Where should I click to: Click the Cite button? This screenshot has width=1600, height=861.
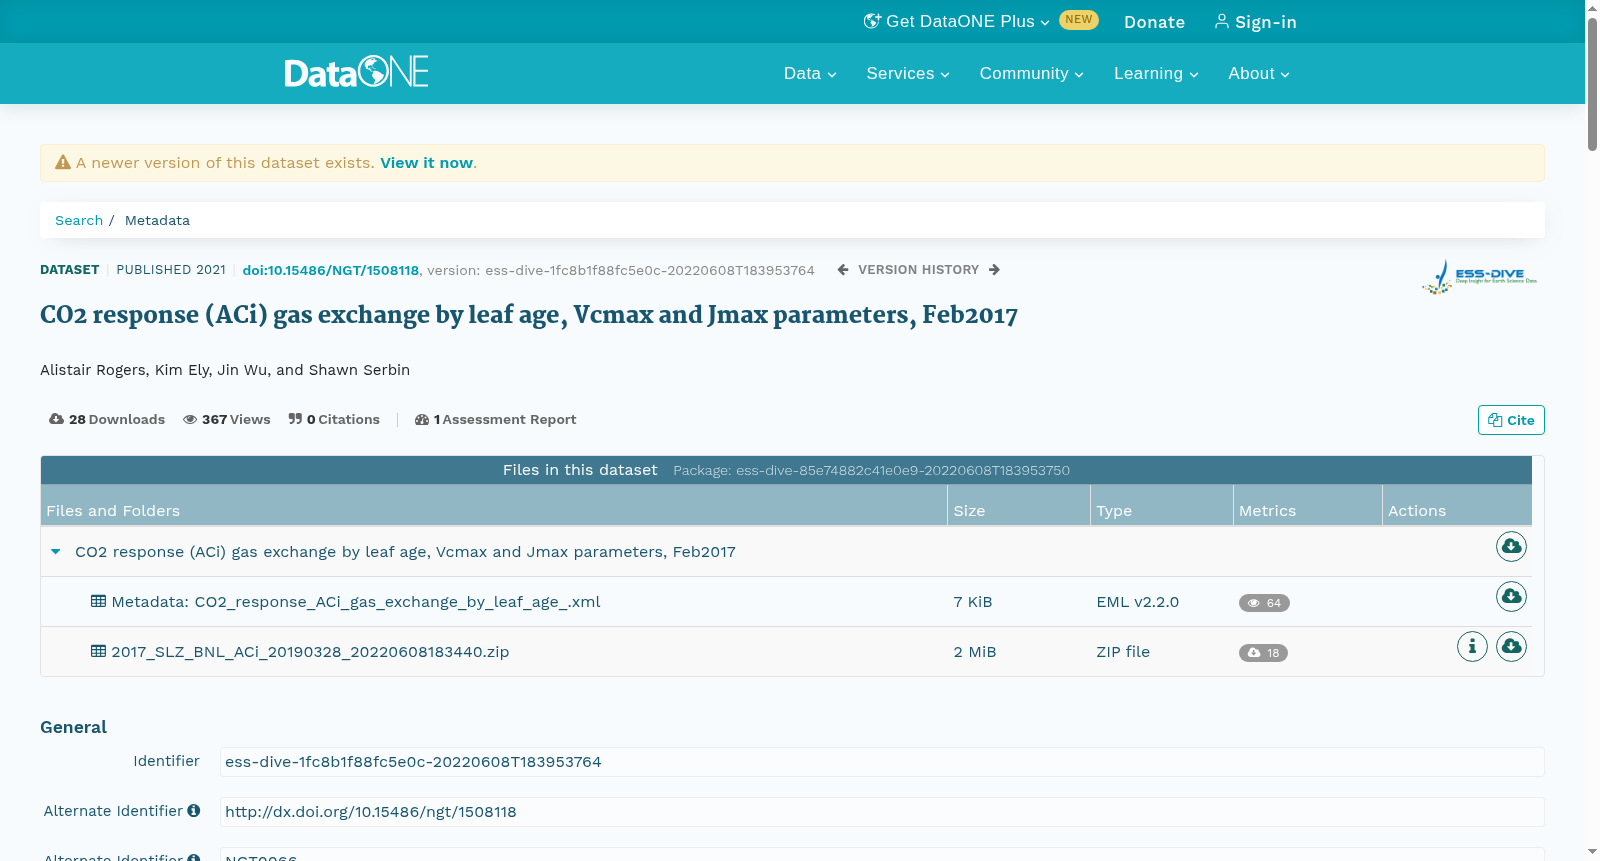[x=1511, y=420]
